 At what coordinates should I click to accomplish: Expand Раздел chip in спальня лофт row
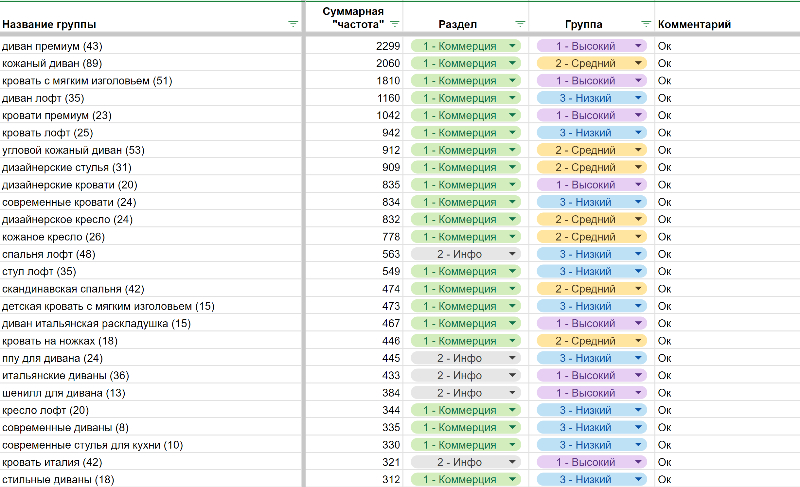coord(512,254)
